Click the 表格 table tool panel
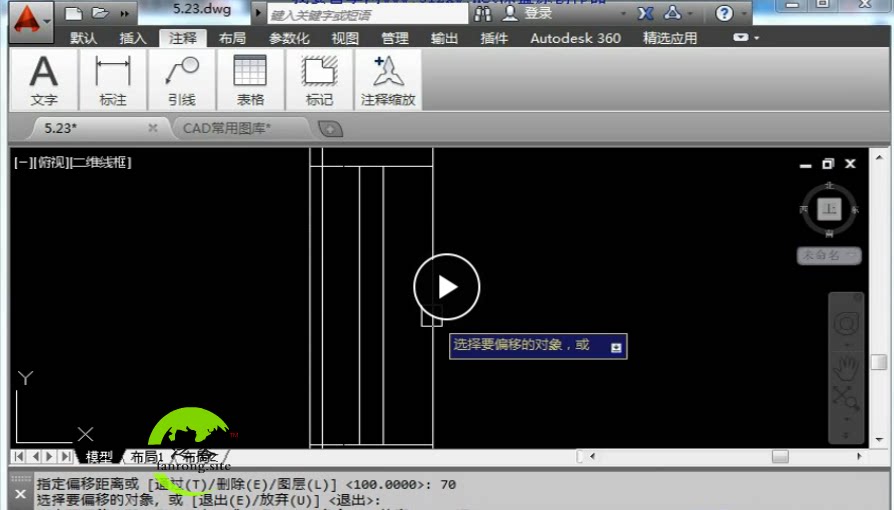 pos(250,79)
